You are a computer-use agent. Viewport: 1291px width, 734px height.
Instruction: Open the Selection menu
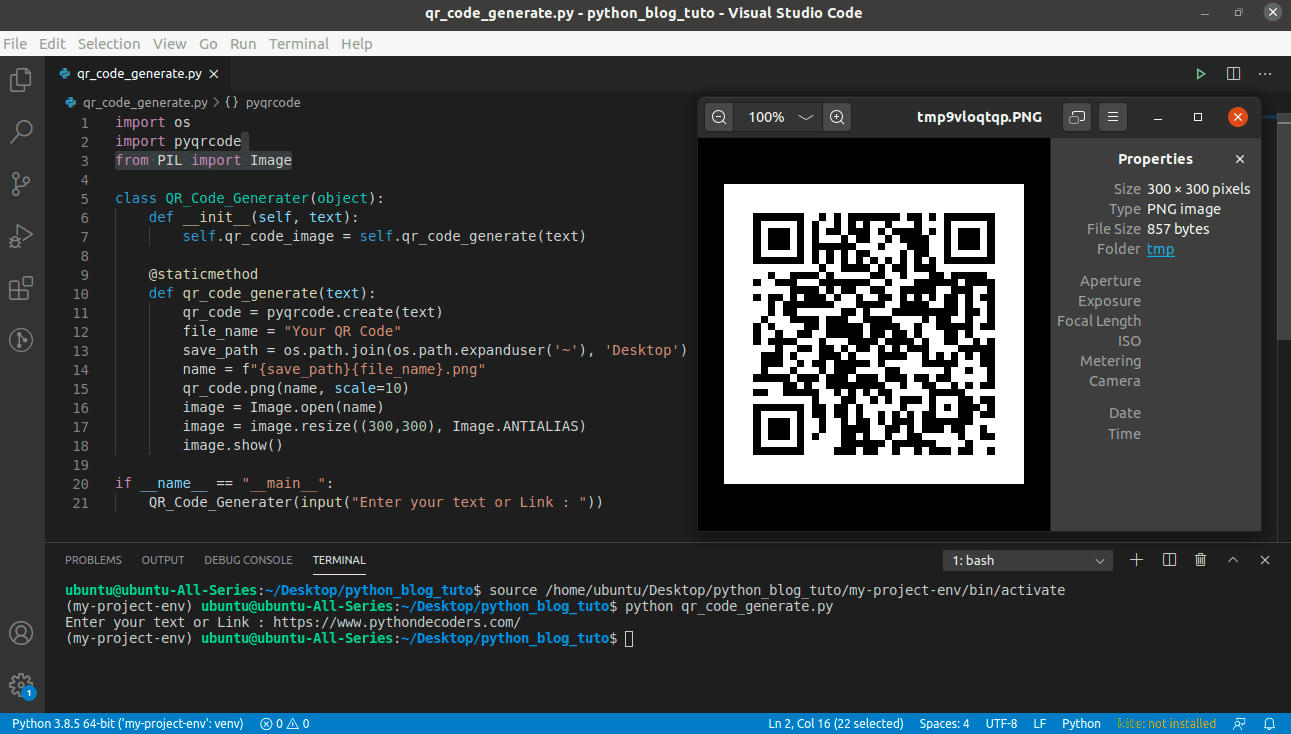109,44
